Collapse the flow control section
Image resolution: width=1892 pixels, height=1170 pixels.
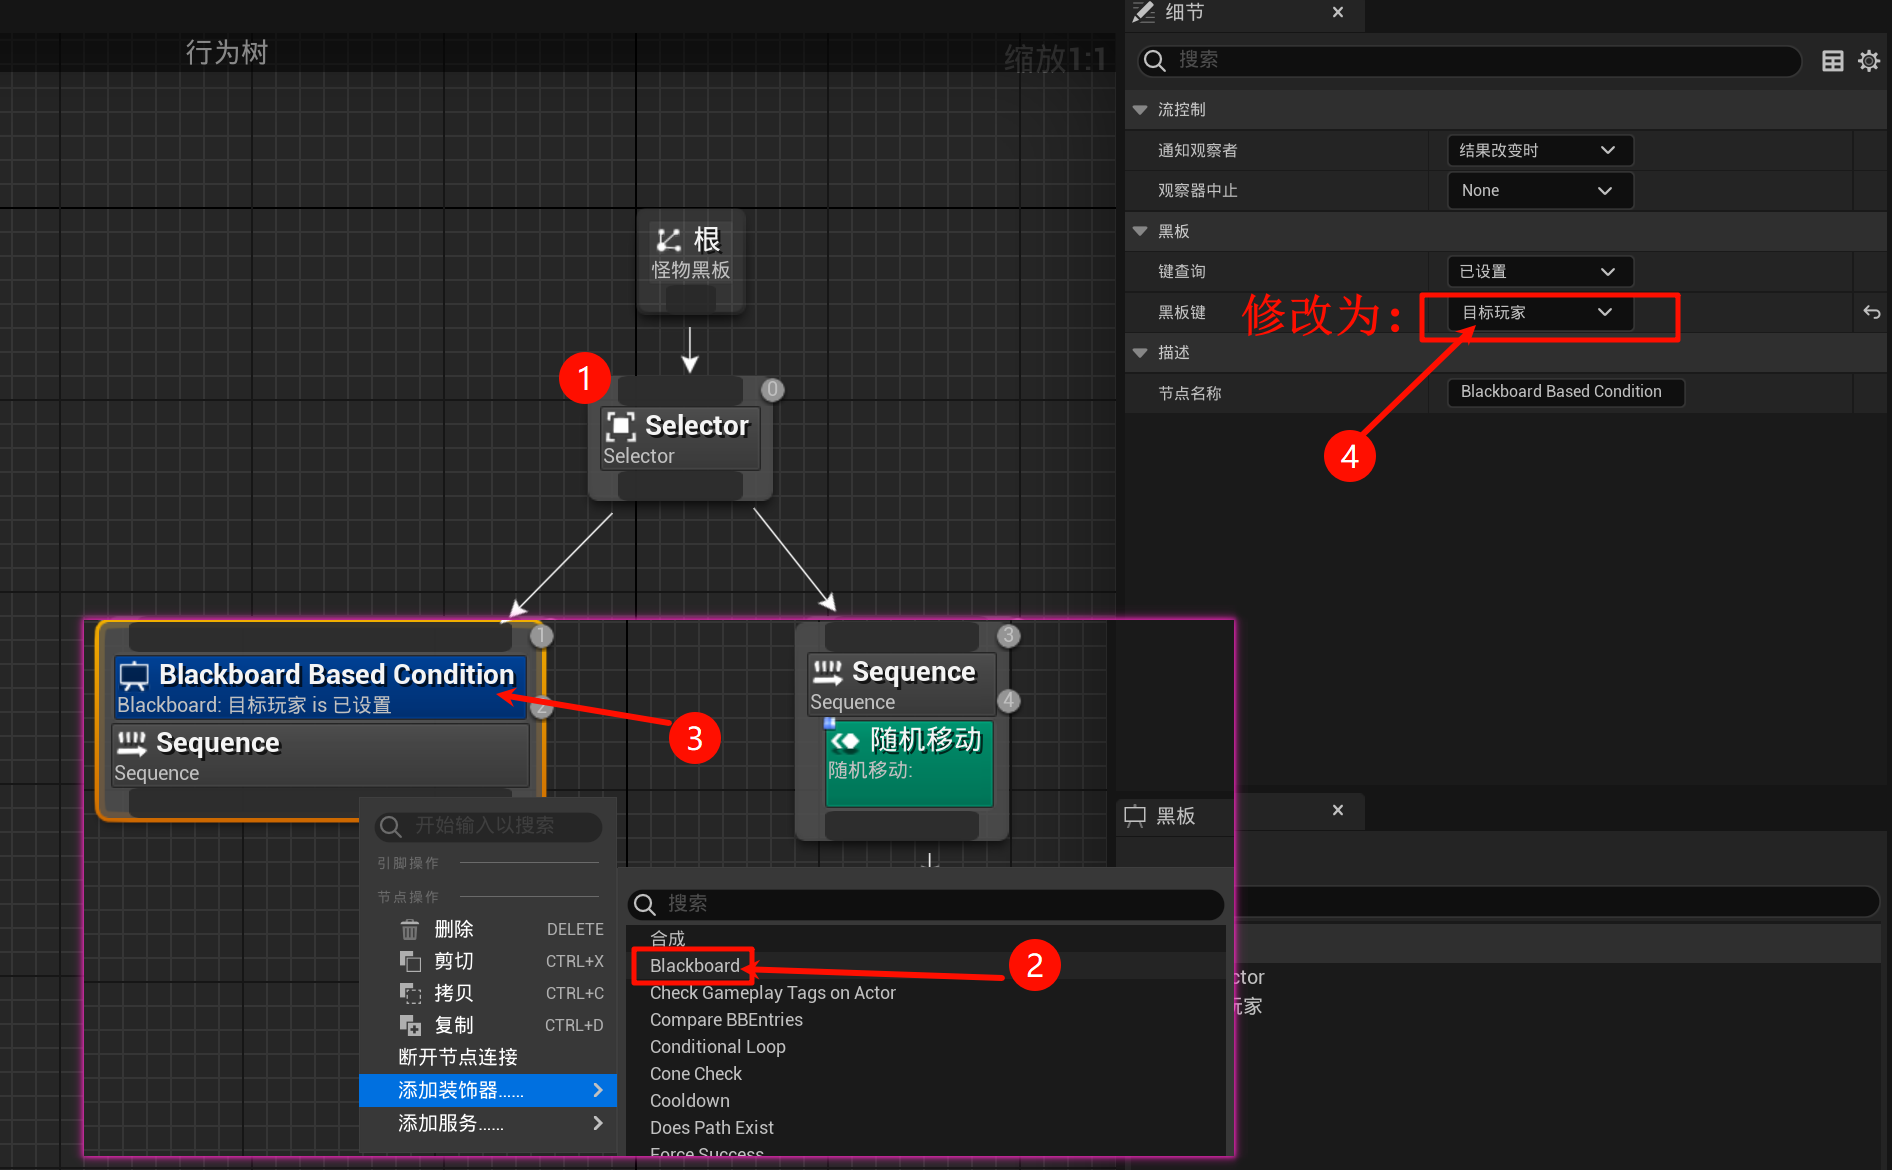(1140, 110)
